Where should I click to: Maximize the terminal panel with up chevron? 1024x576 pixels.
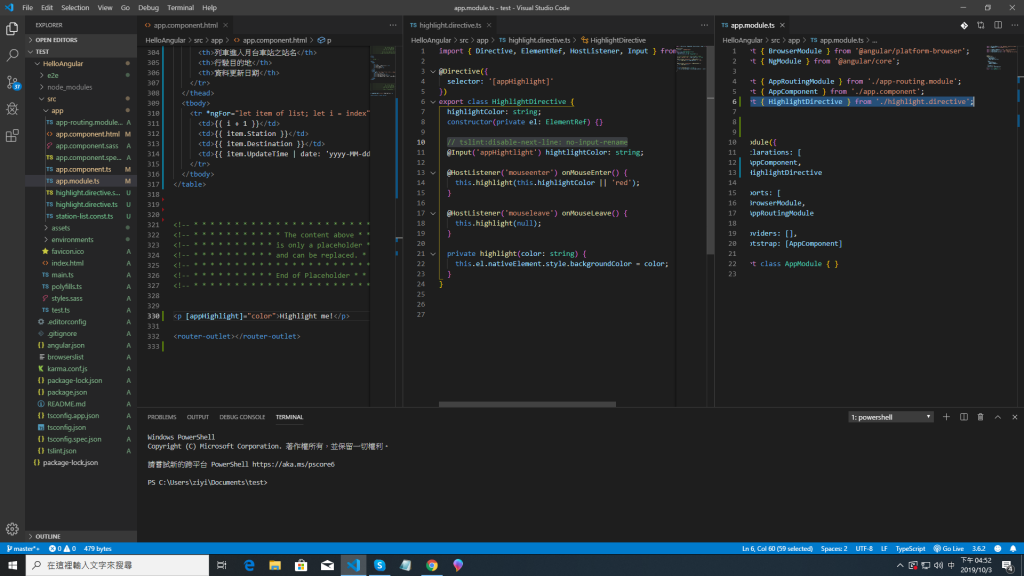tap(997, 416)
